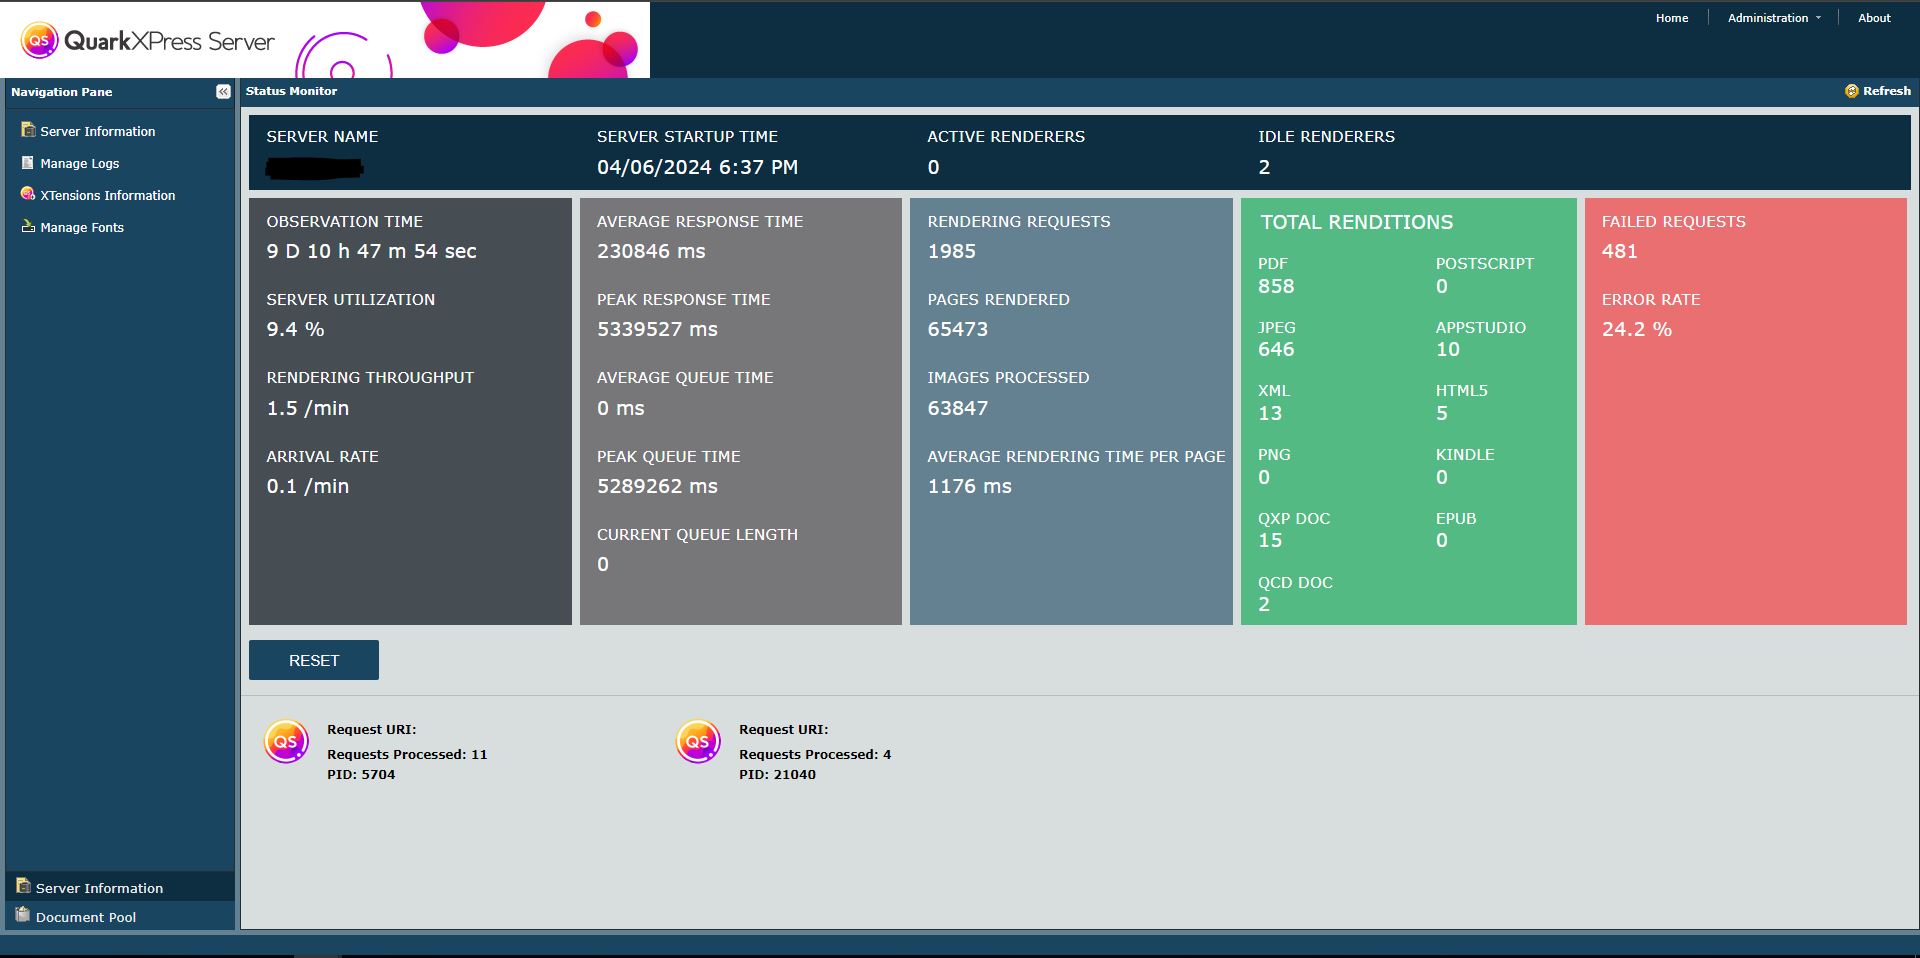Click the Manage Fonts icon
Image resolution: width=1920 pixels, height=958 pixels.
28,227
